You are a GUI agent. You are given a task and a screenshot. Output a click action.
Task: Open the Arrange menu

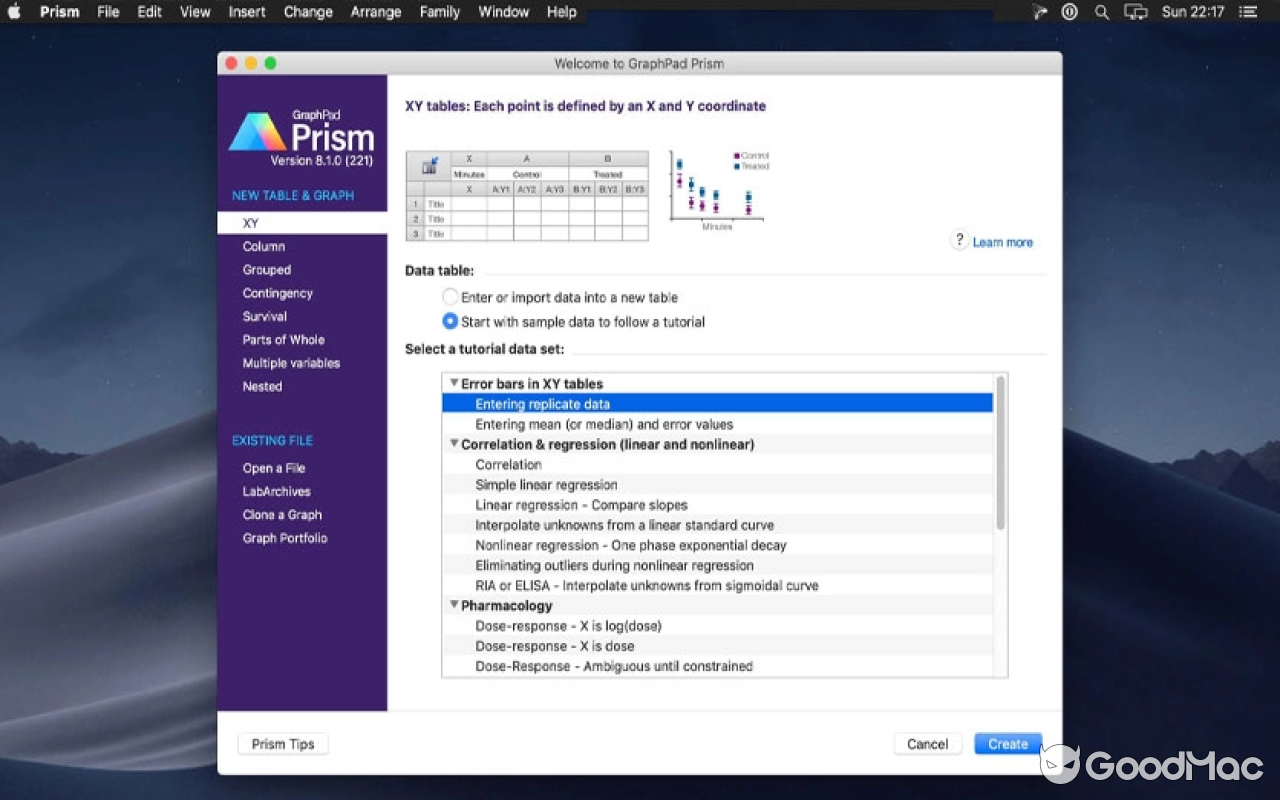click(376, 12)
